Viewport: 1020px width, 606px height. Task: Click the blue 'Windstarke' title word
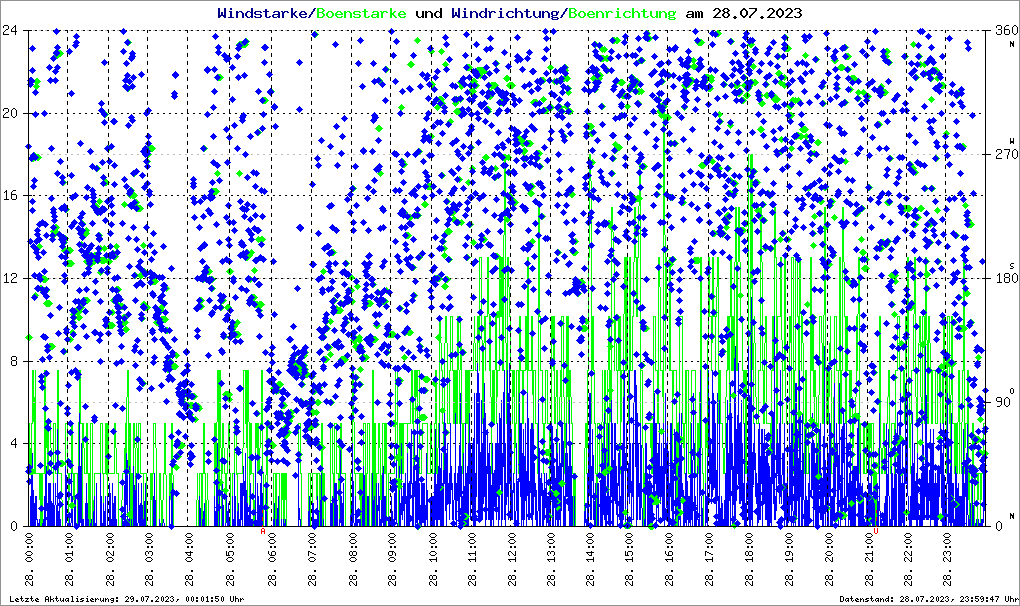point(262,13)
